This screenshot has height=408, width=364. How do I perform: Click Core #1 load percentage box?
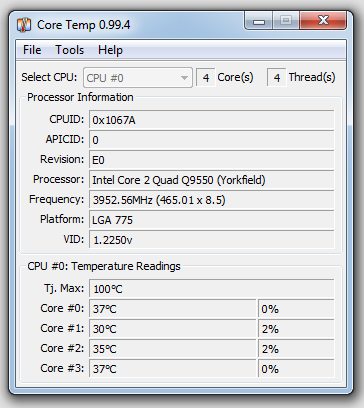pyautogui.click(x=296, y=329)
